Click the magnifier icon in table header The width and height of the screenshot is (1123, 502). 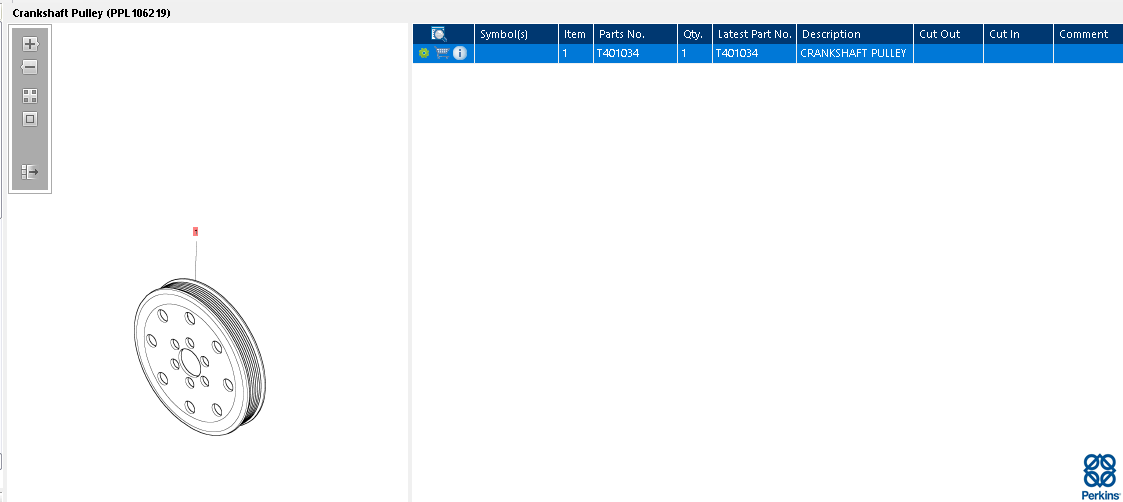pos(439,34)
